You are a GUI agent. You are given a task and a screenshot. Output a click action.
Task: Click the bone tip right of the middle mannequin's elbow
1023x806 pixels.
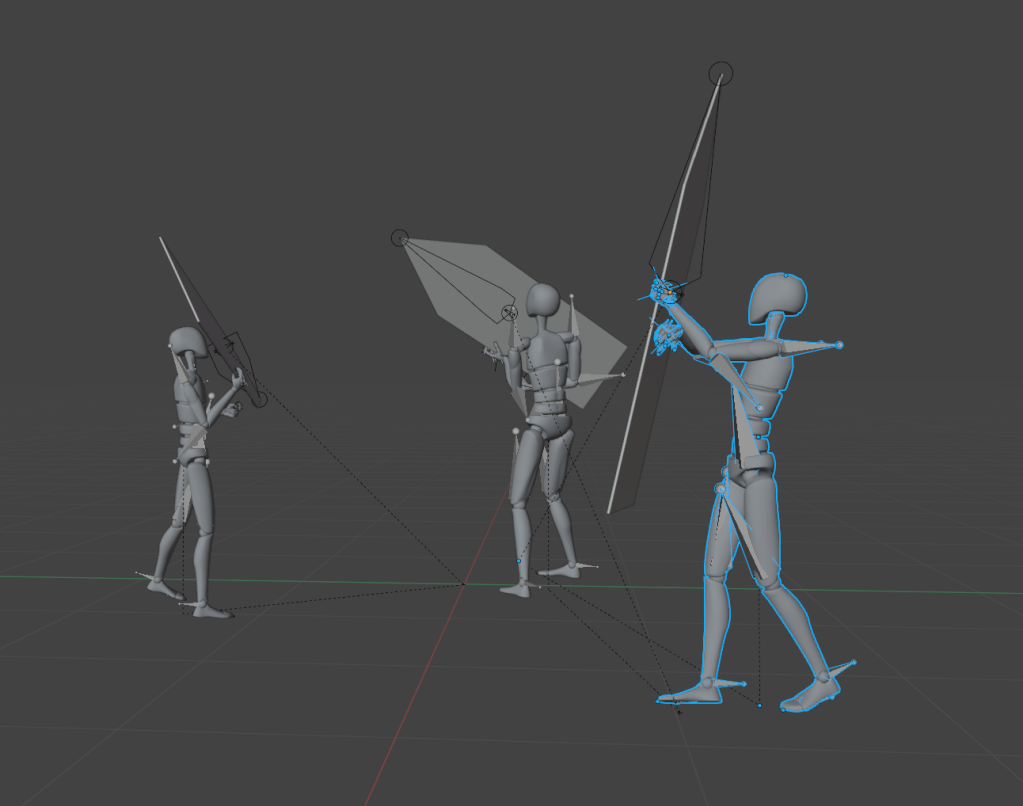click(623, 375)
